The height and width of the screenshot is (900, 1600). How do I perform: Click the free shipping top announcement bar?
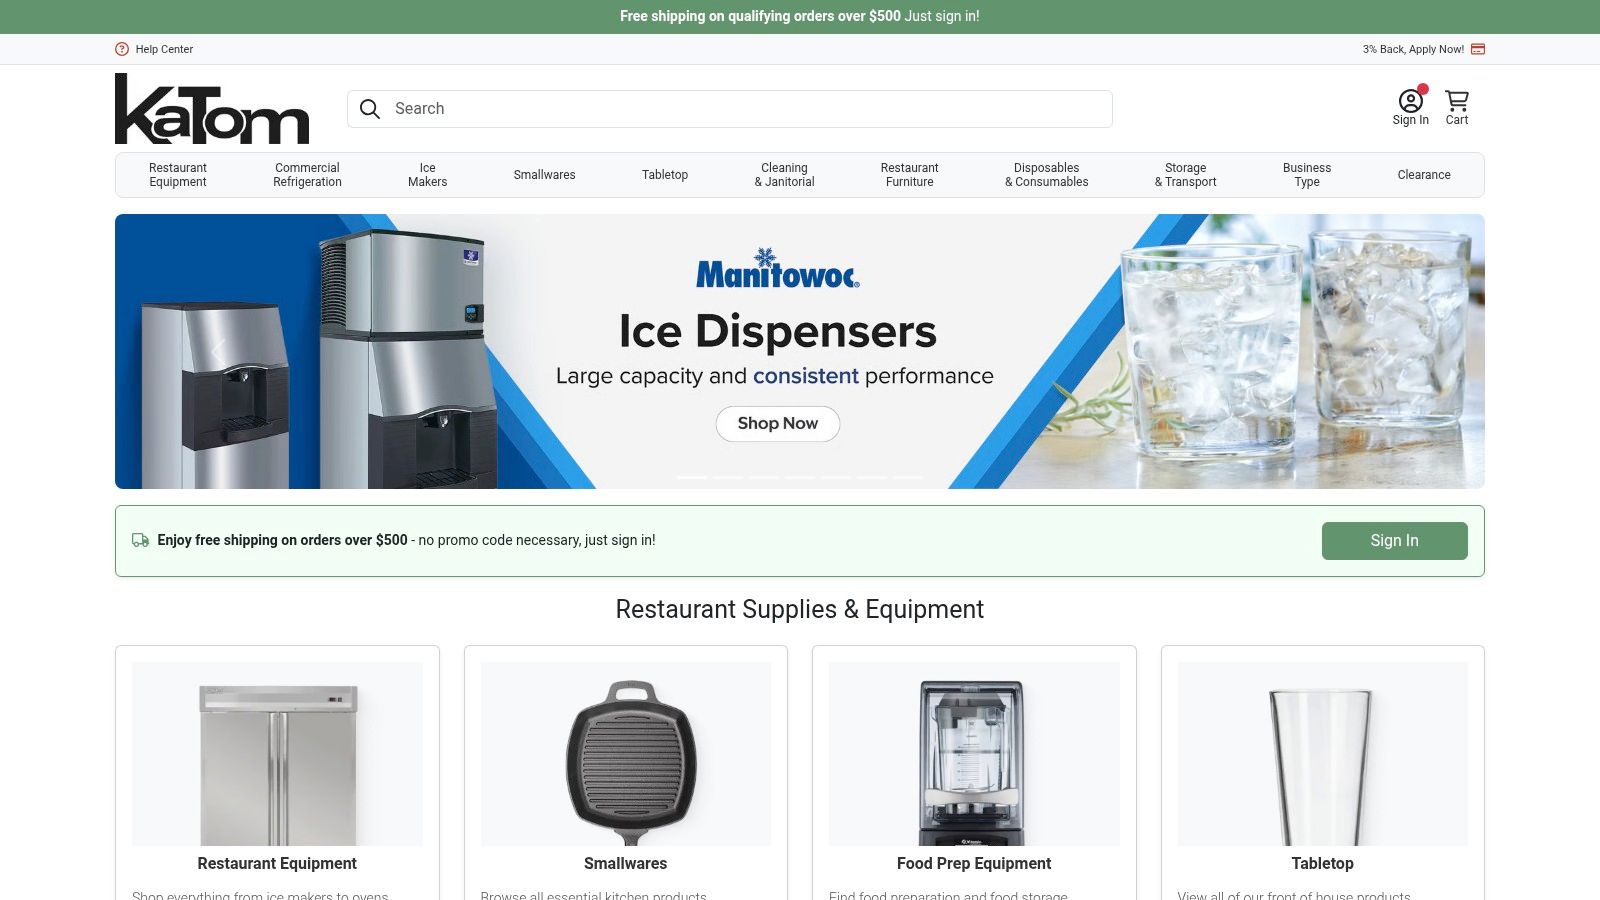tap(800, 17)
